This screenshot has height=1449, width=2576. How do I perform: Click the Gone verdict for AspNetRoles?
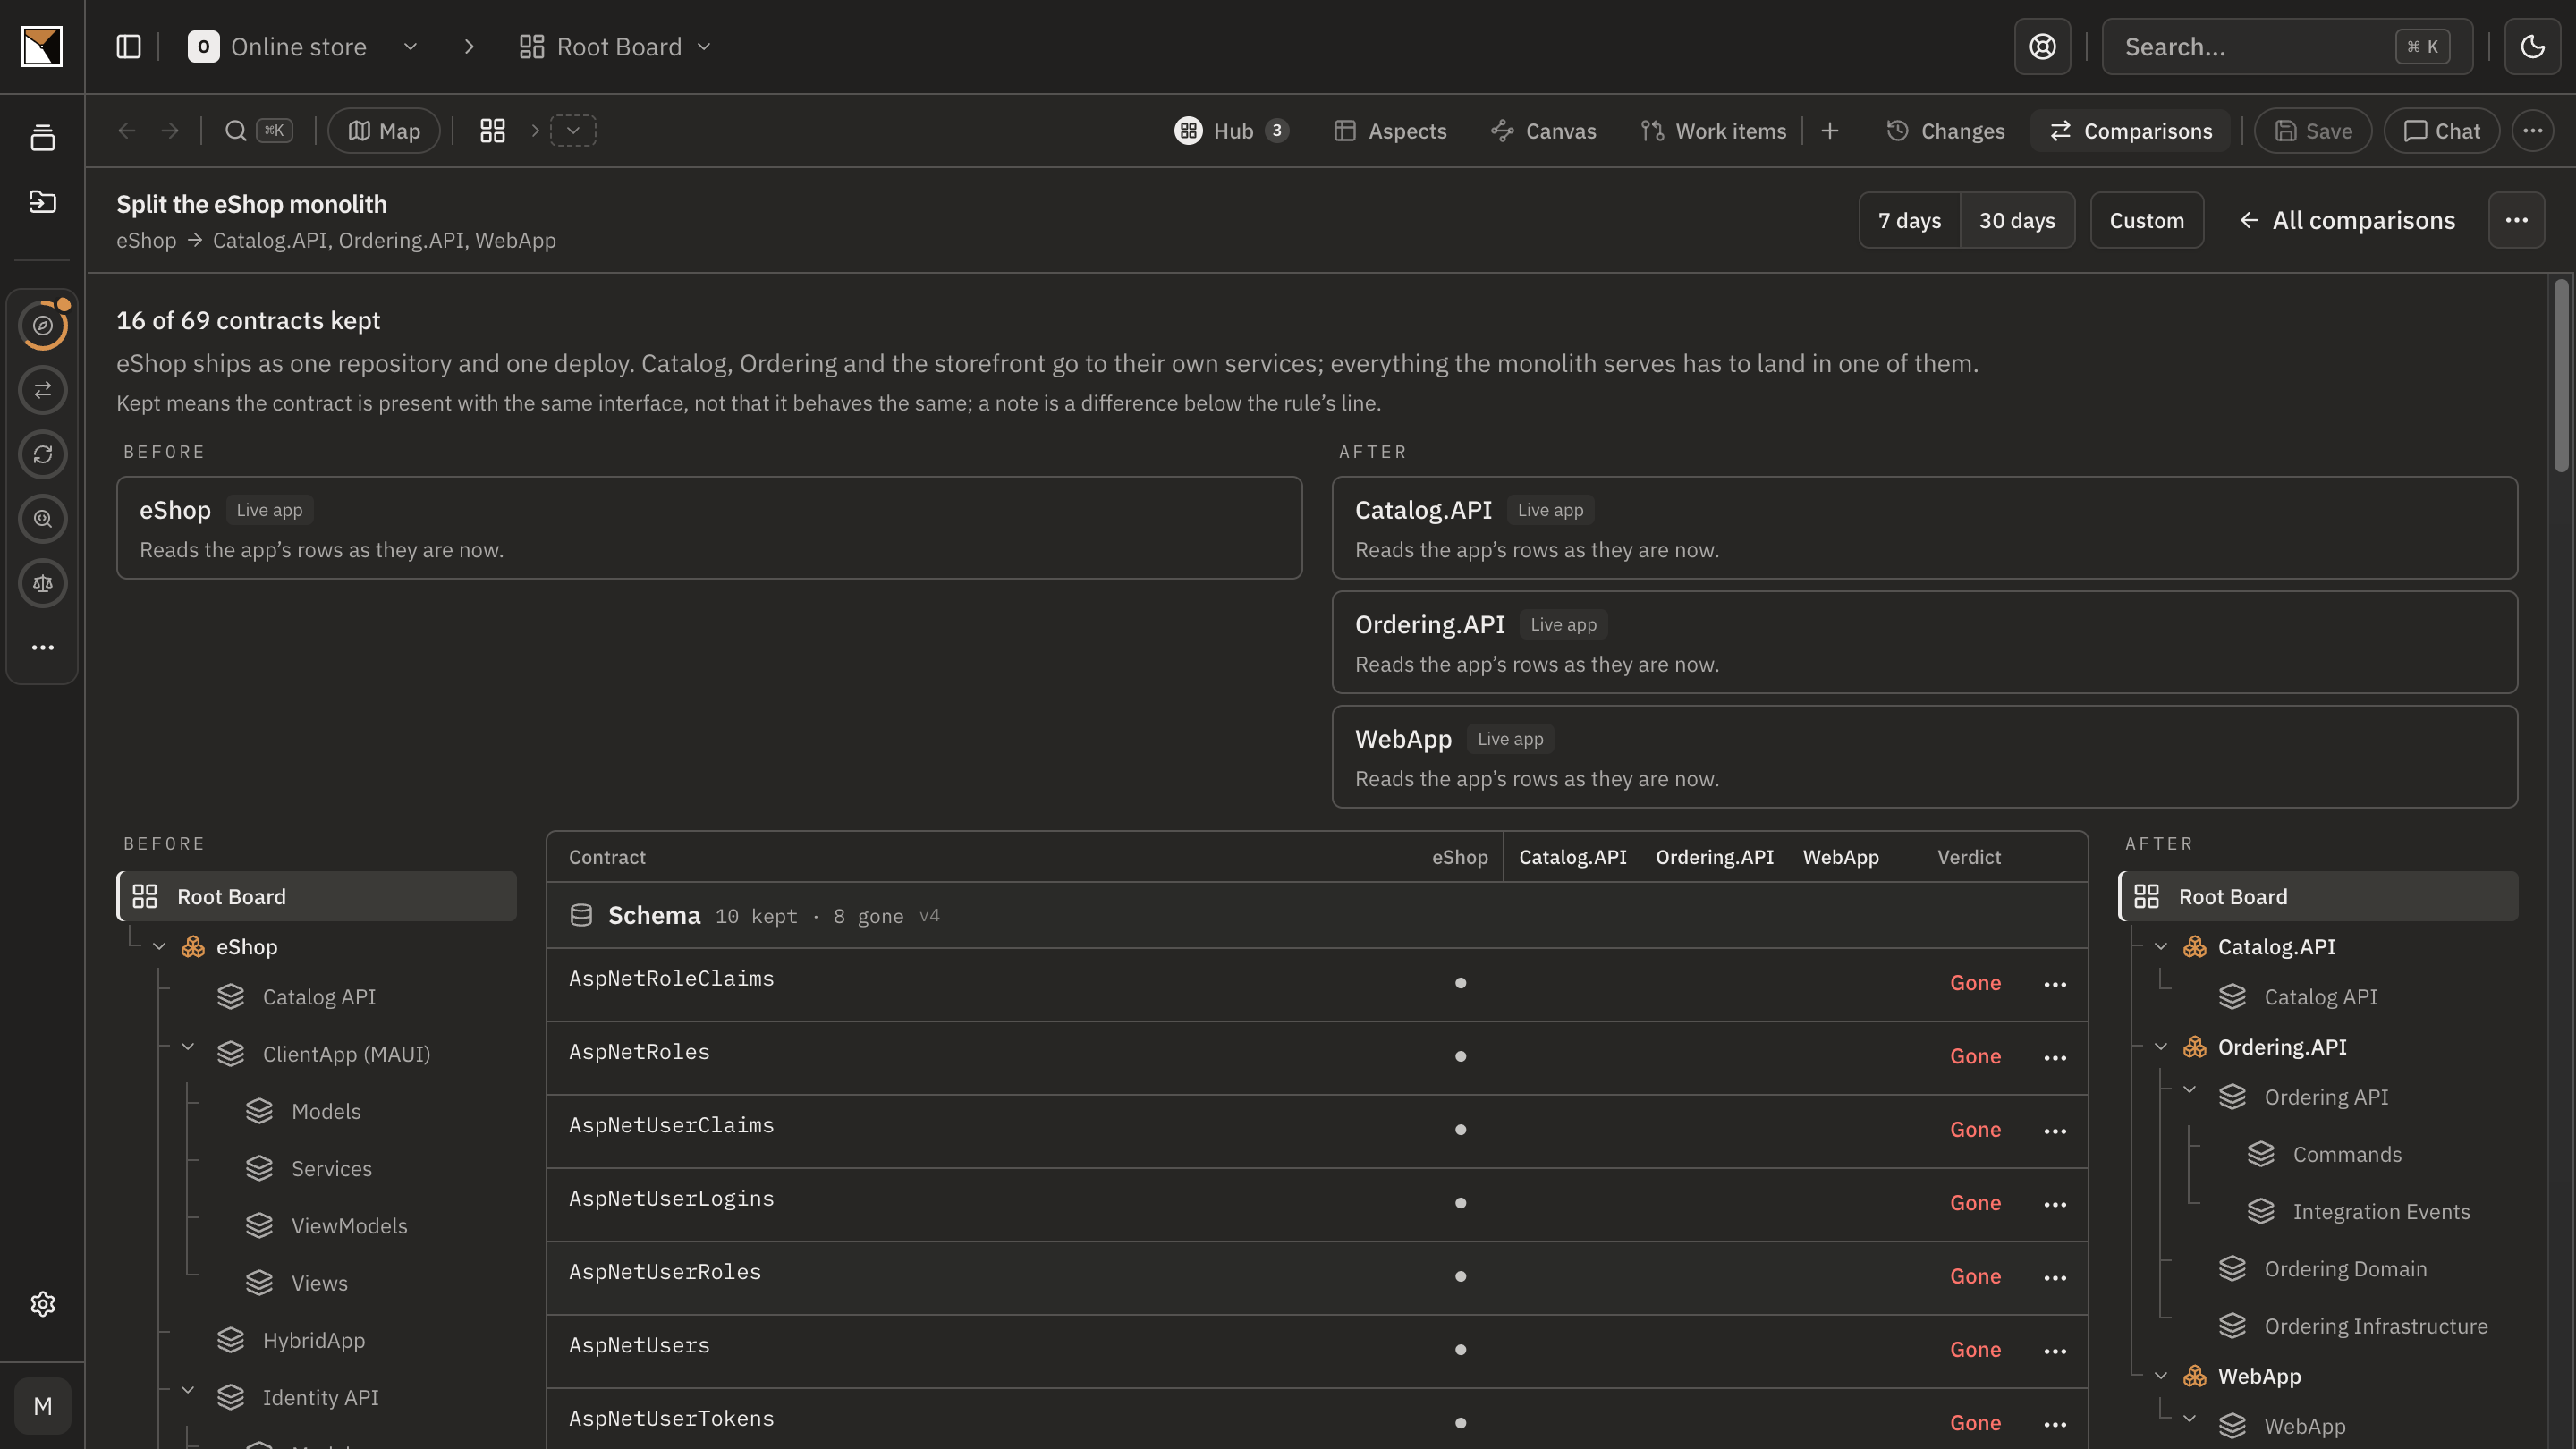click(x=1975, y=1057)
